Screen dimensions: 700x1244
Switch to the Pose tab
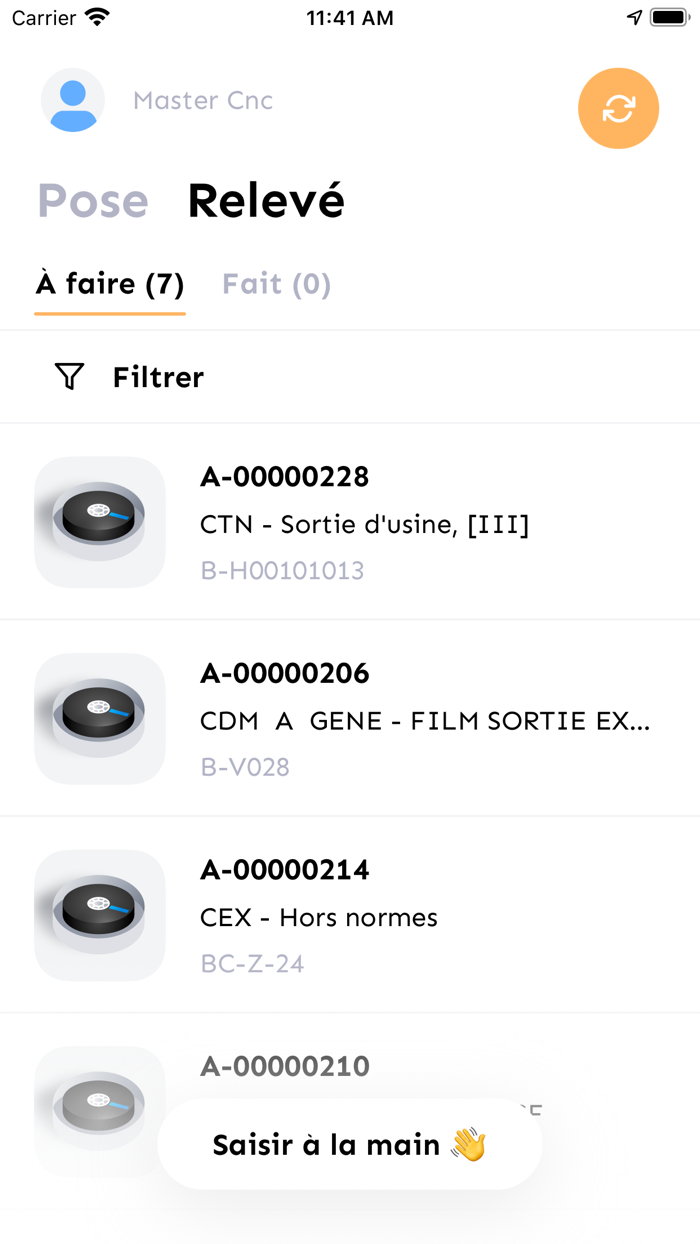coord(92,200)
